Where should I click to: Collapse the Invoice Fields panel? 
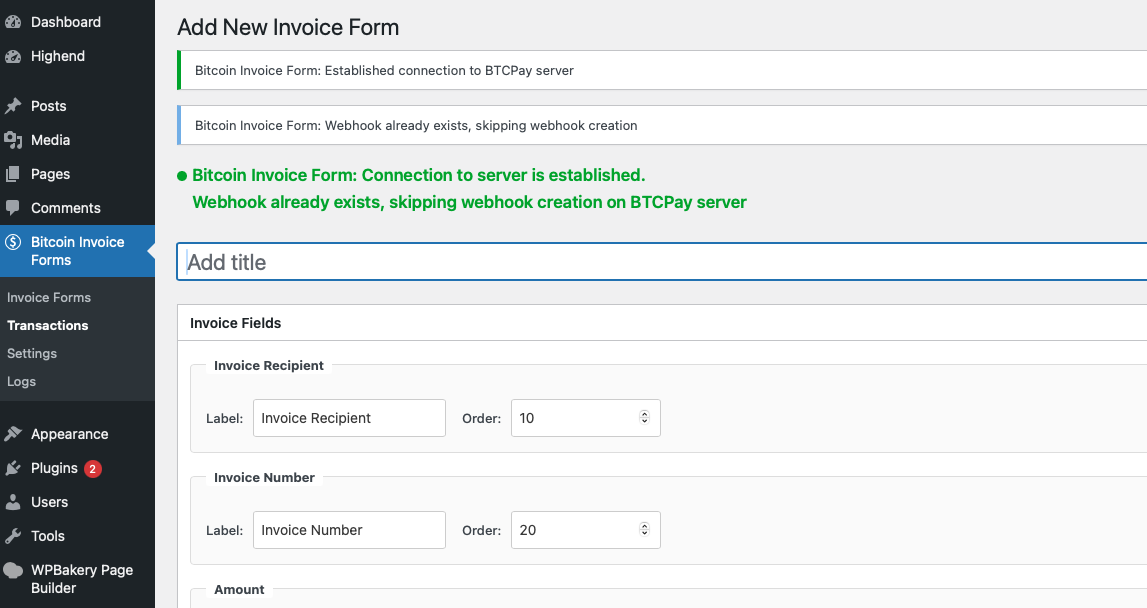(x=236, y=323)
